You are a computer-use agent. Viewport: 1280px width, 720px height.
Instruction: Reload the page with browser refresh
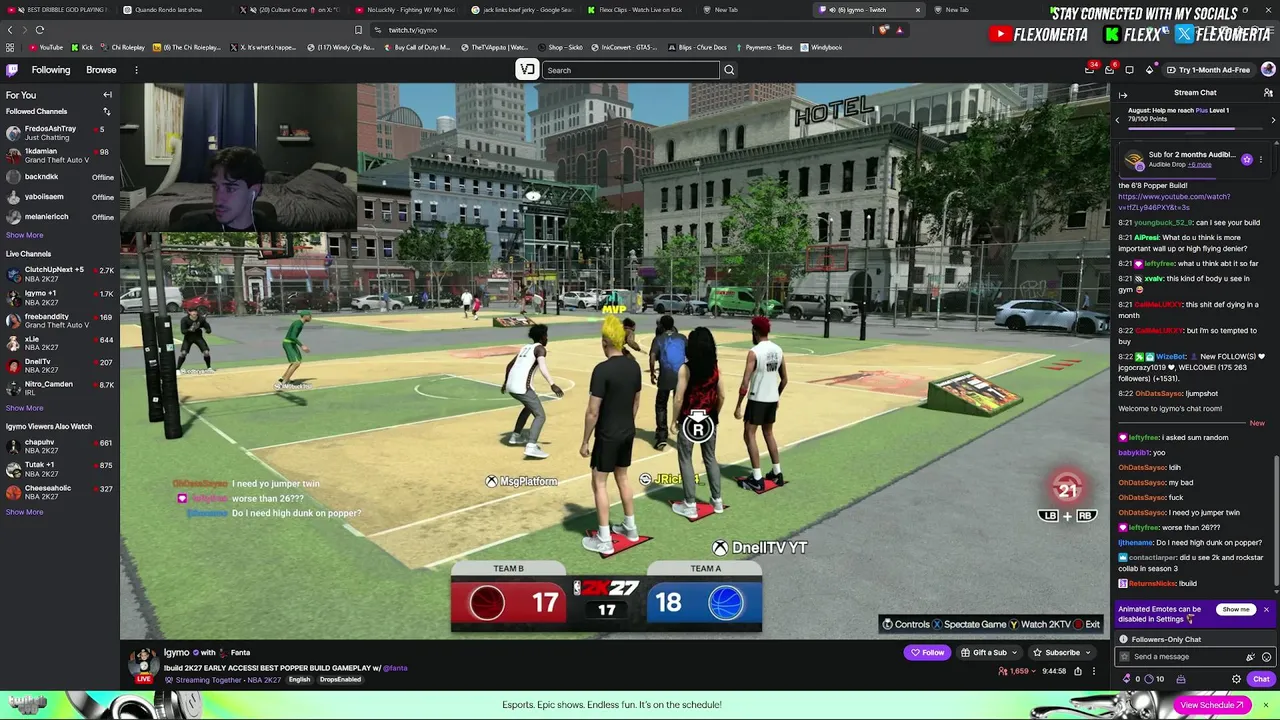(40, 30)
